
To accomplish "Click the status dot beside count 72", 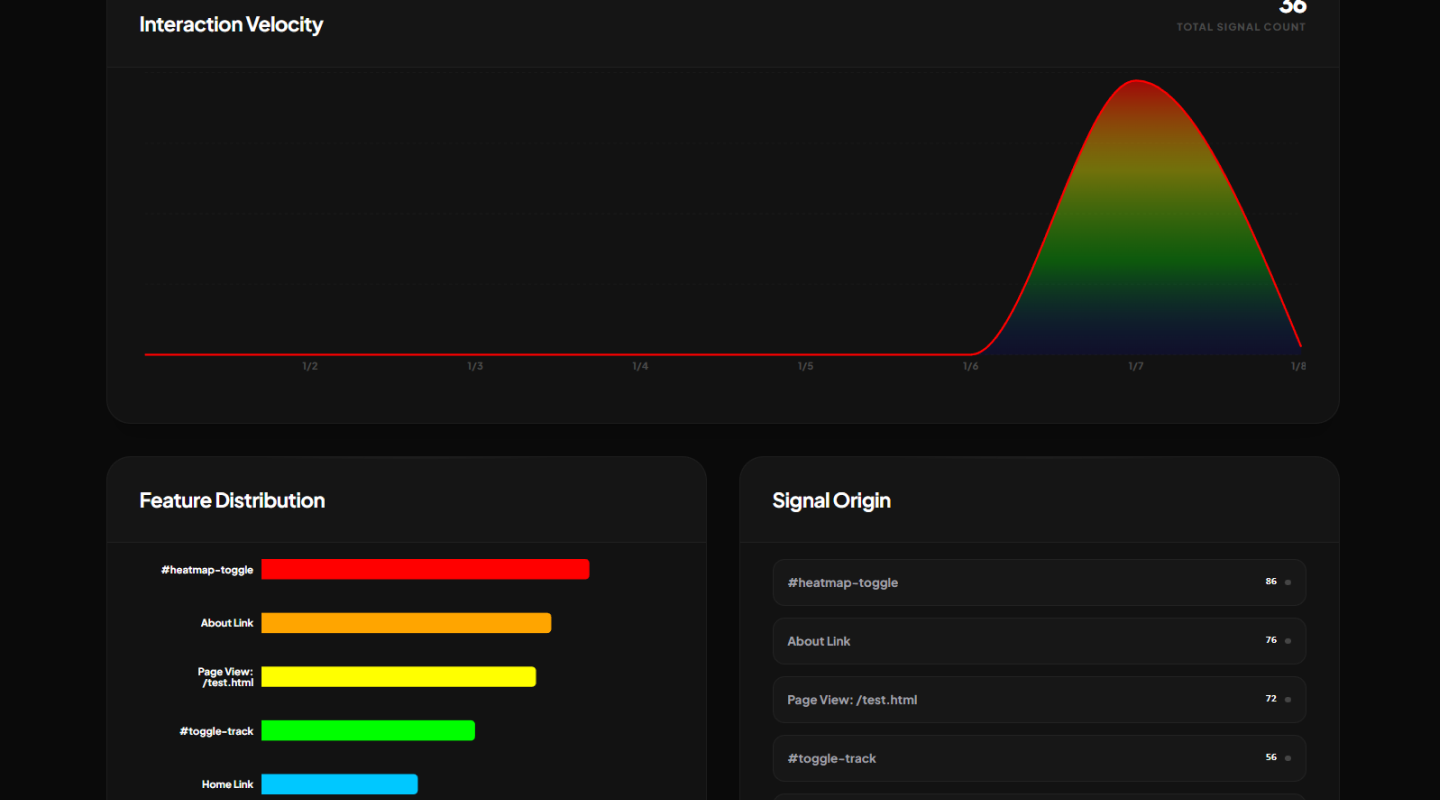I will [1287, 699].
